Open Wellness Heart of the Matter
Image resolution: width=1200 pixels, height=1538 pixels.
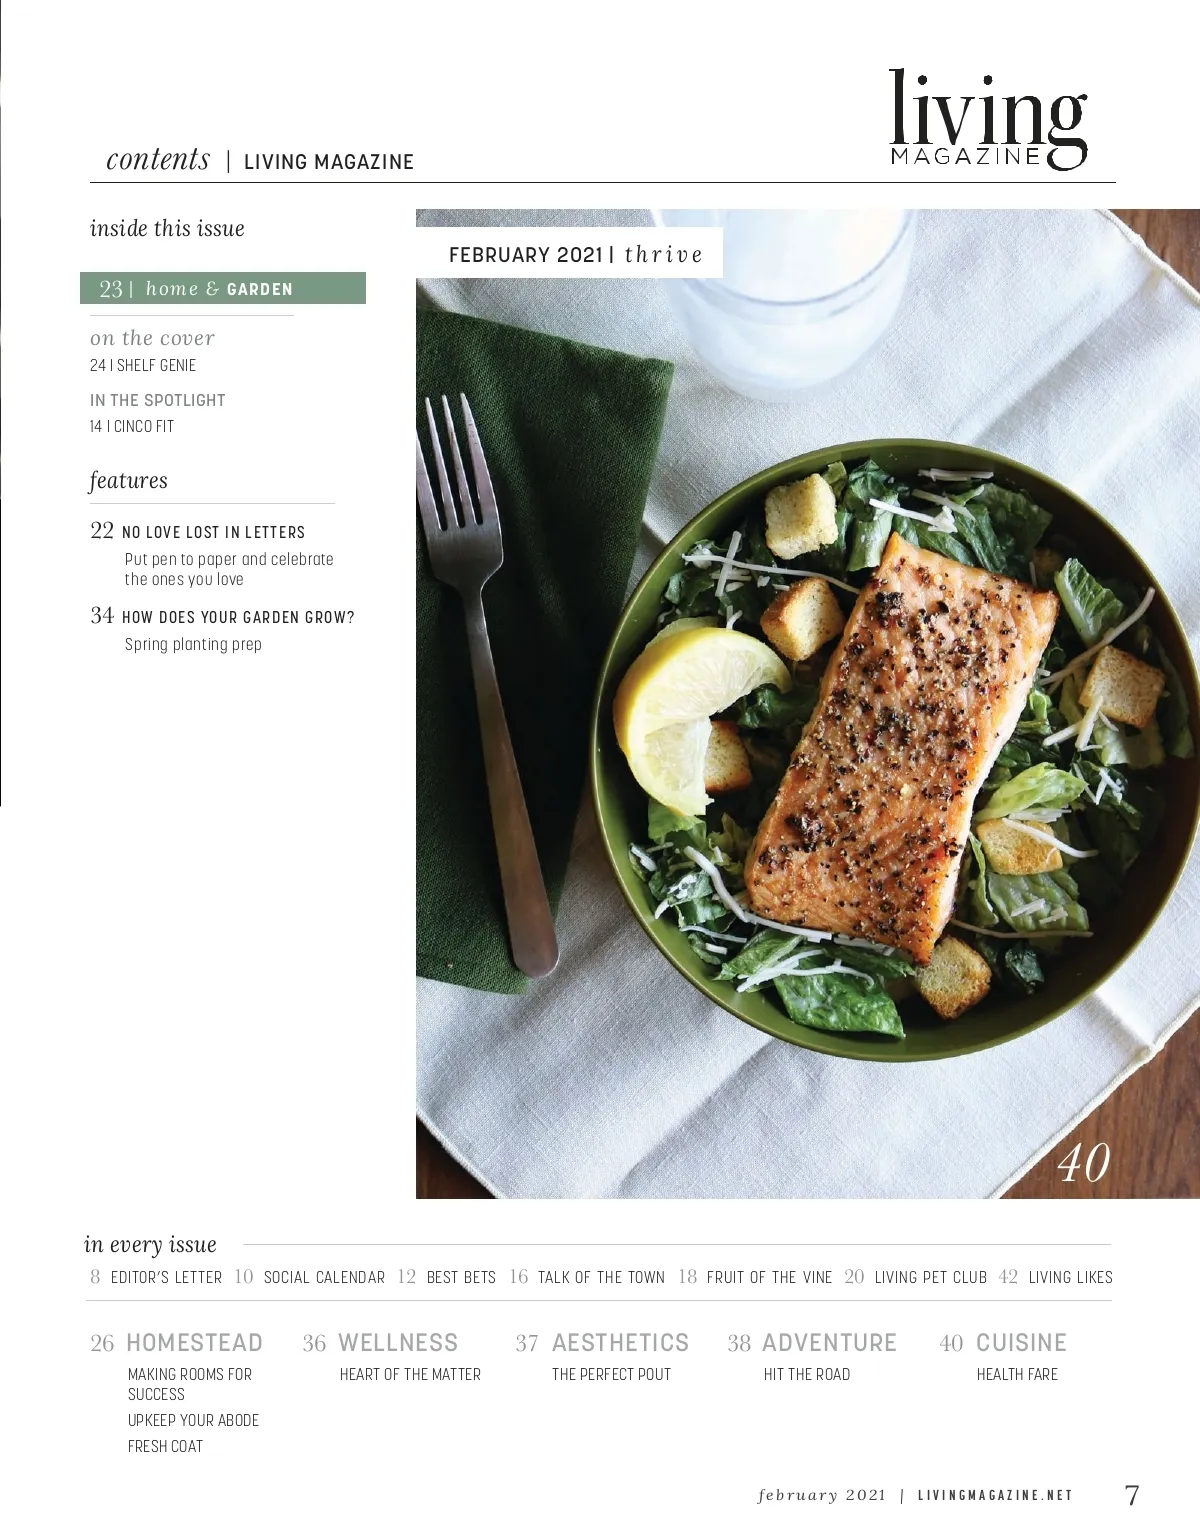pyautogui.click(x=410, y=1375)
